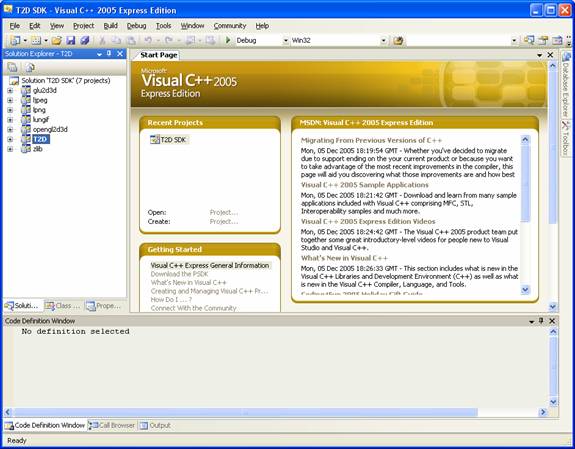The height and width of the screenshot is (449, 575).
Task: Open the Community menu
Action: [230, 26]
